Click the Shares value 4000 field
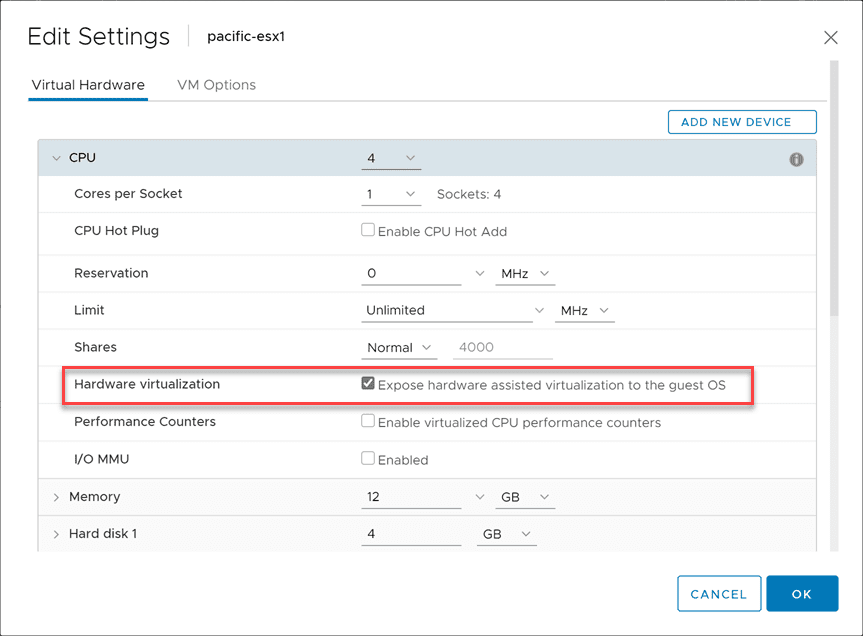Viewport: 863px width, 636px height. click(502, 346)
